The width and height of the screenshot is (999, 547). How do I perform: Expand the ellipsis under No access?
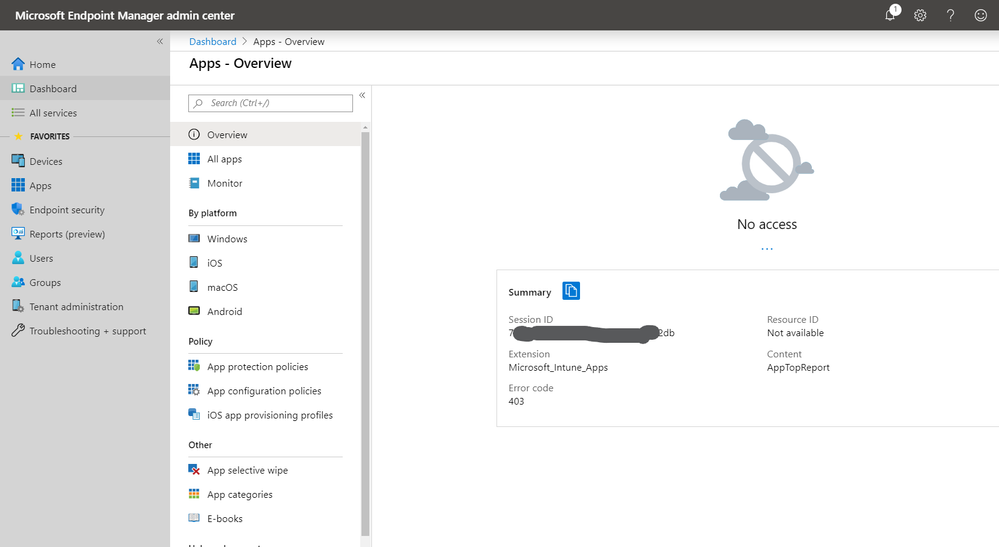767,249
